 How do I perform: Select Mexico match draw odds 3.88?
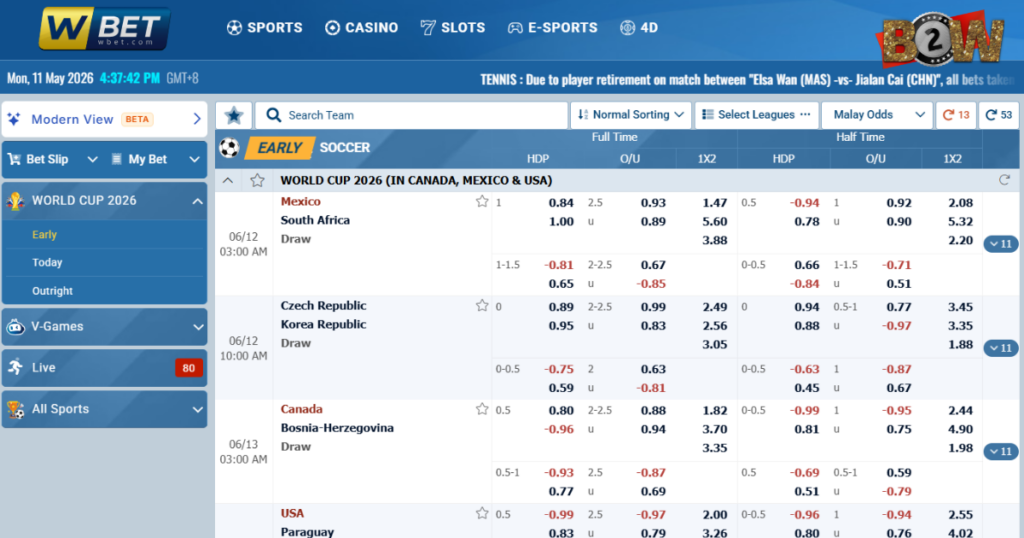click(x=714, y=241)
